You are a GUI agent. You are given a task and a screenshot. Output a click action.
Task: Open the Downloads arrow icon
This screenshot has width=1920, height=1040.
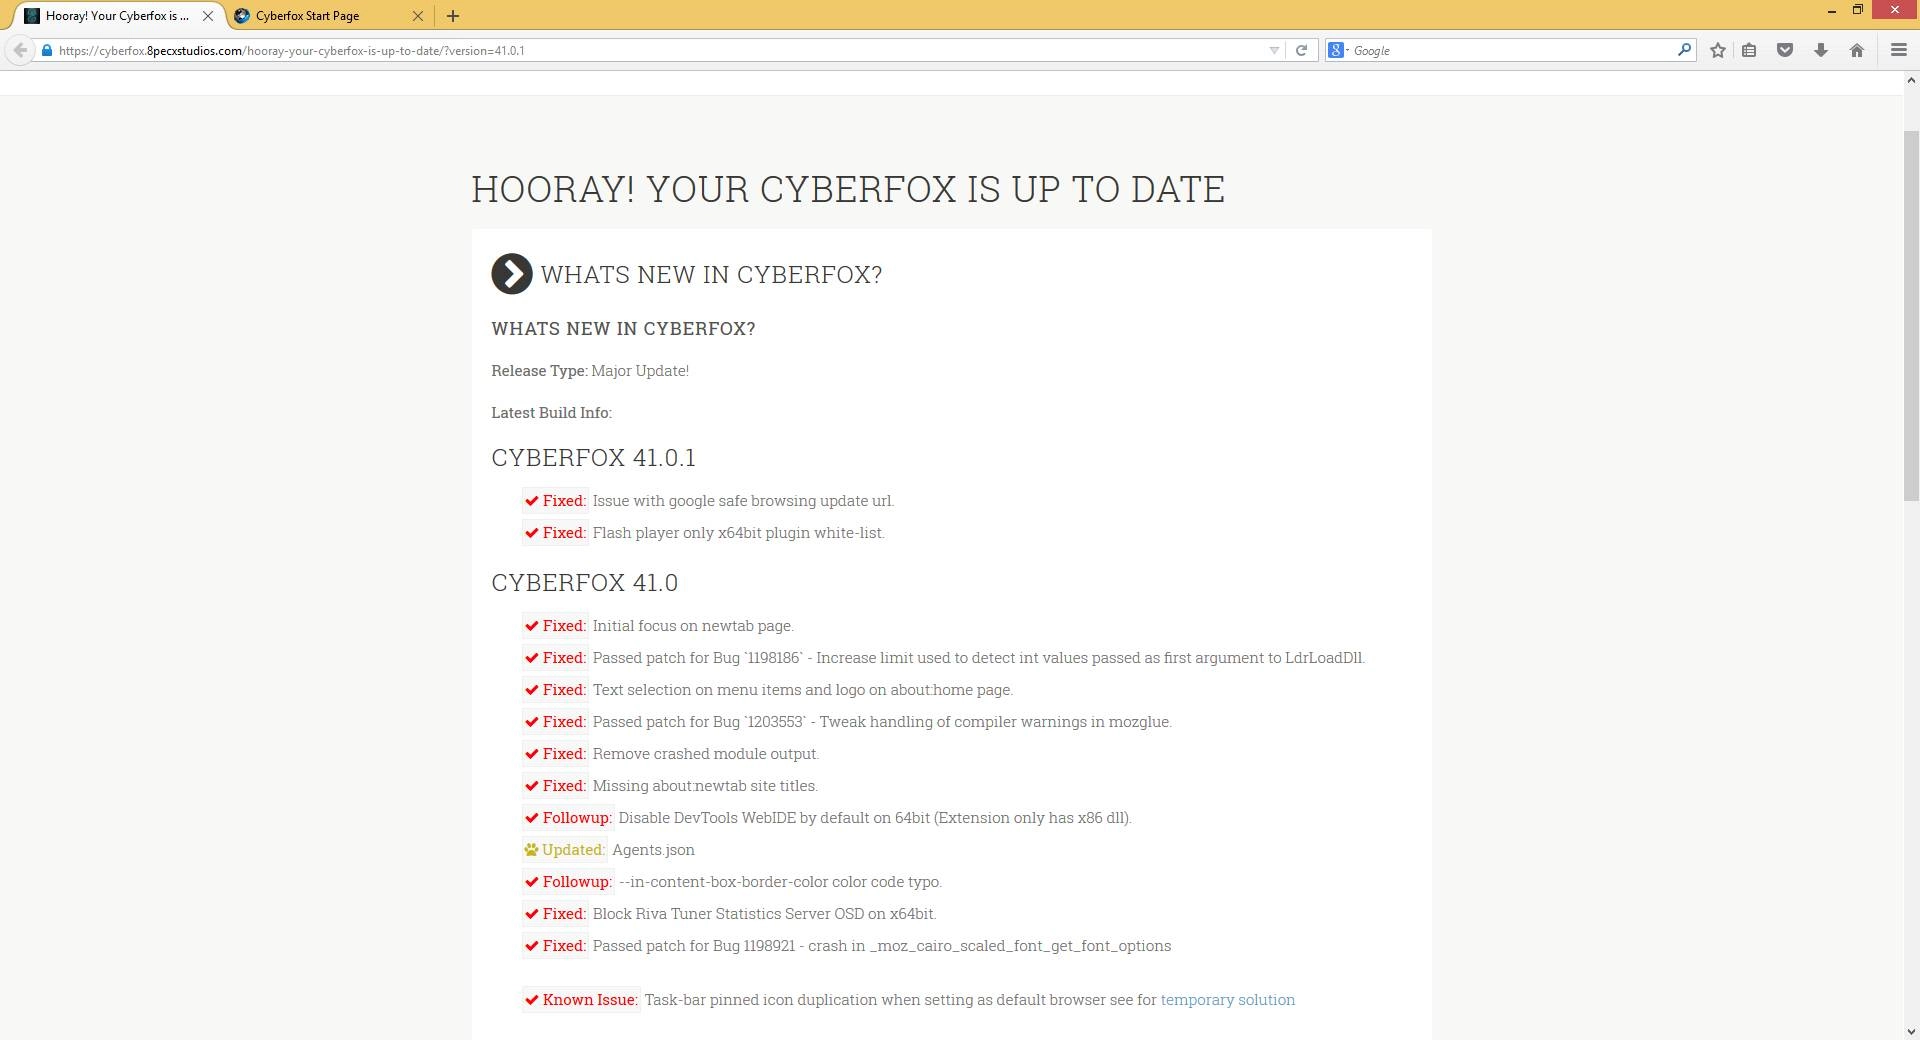[x=1821, y=50]
